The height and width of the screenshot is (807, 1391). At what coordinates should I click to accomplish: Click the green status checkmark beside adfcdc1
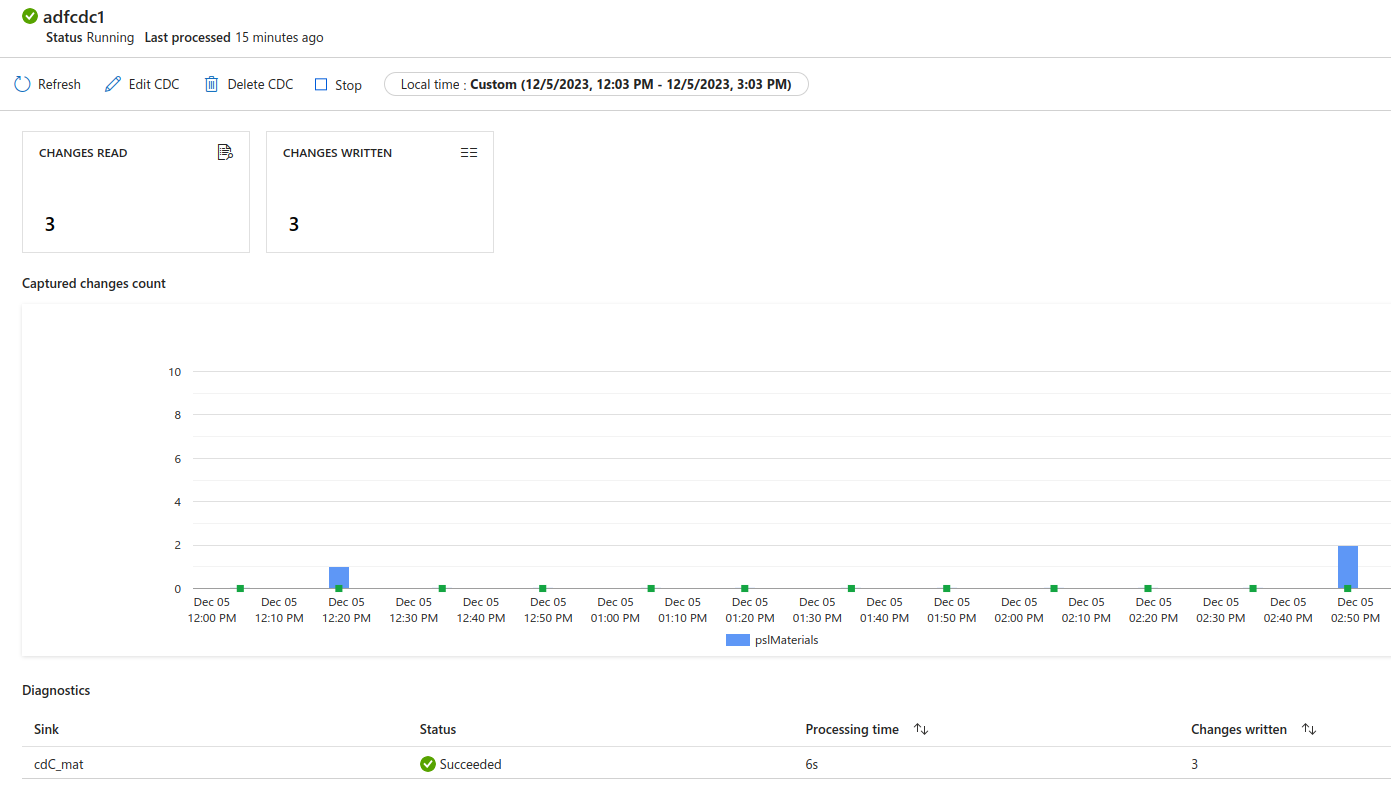click(30, 16)
